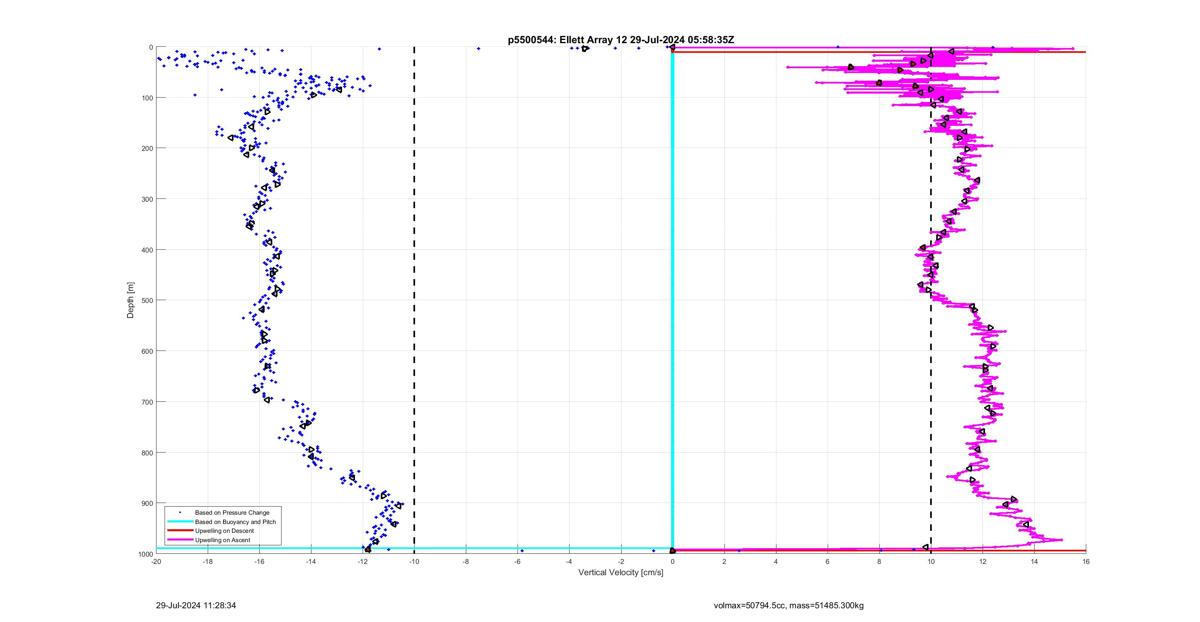
Task: Click x-axis tick label '-8'
Action: coord(466,561)
